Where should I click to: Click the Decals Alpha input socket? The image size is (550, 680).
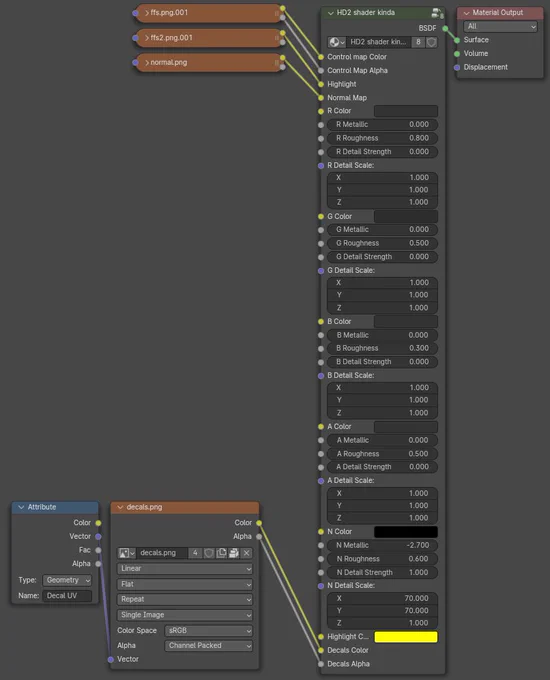click(321, 664)
